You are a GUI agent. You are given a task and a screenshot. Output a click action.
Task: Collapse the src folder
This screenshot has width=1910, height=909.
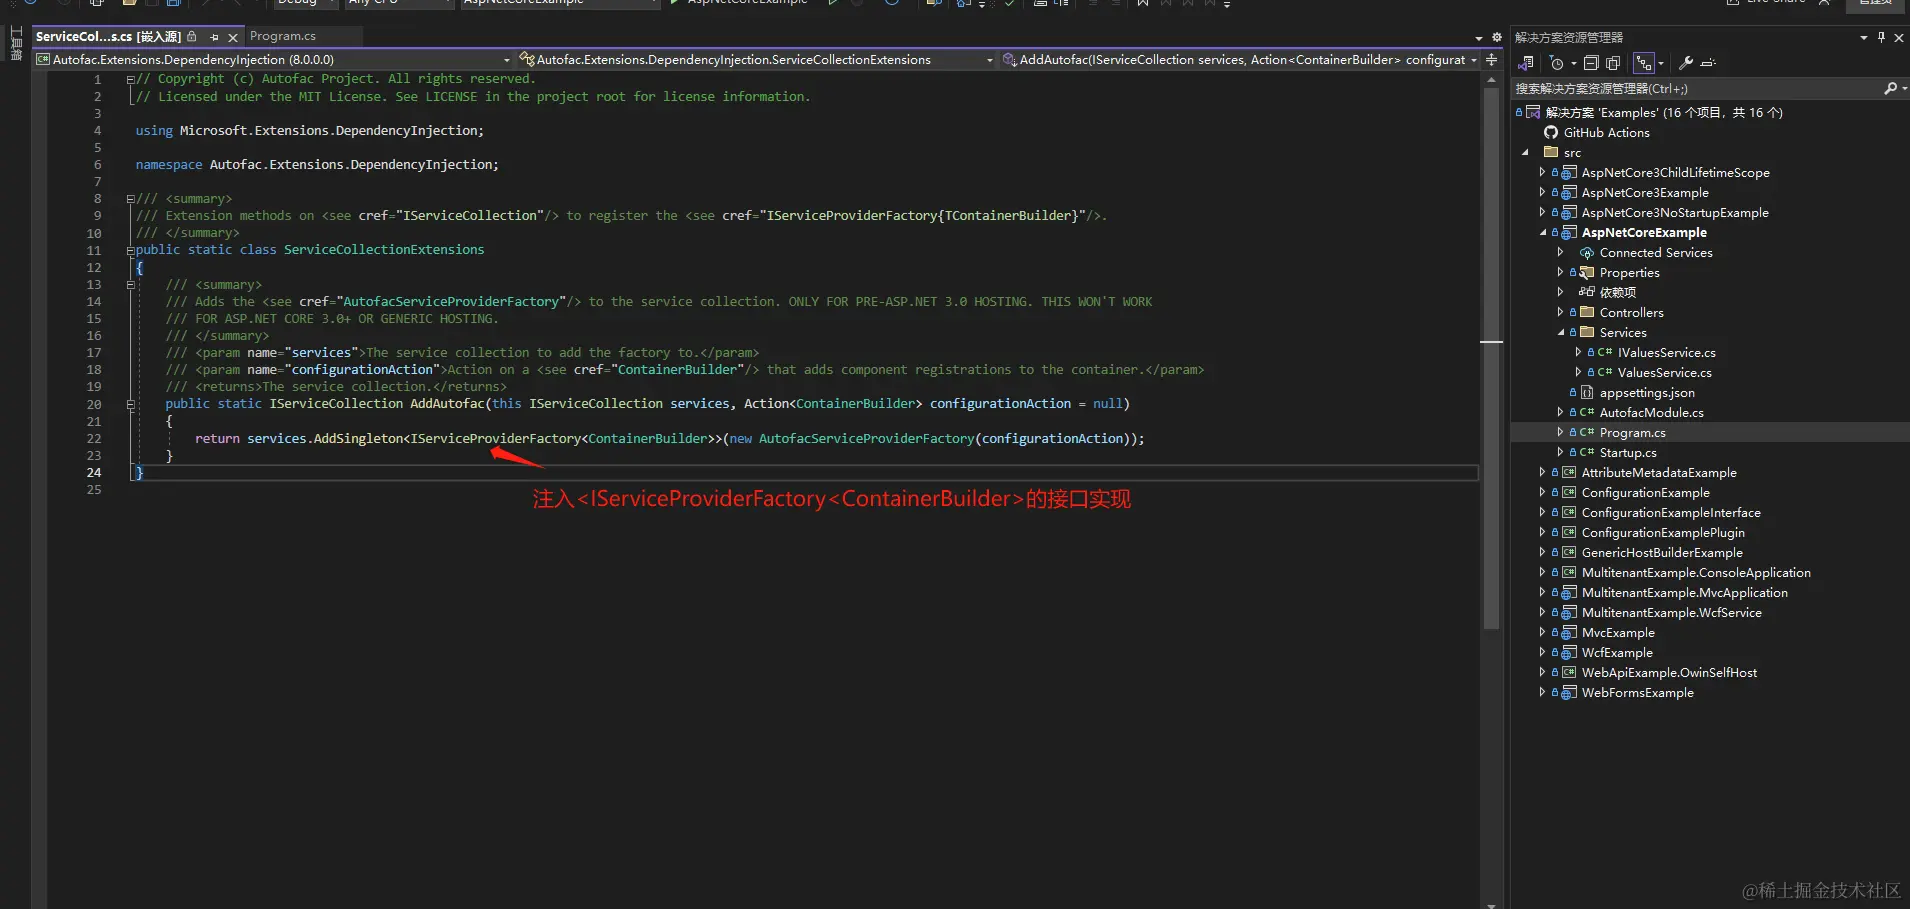(1525, 153)
